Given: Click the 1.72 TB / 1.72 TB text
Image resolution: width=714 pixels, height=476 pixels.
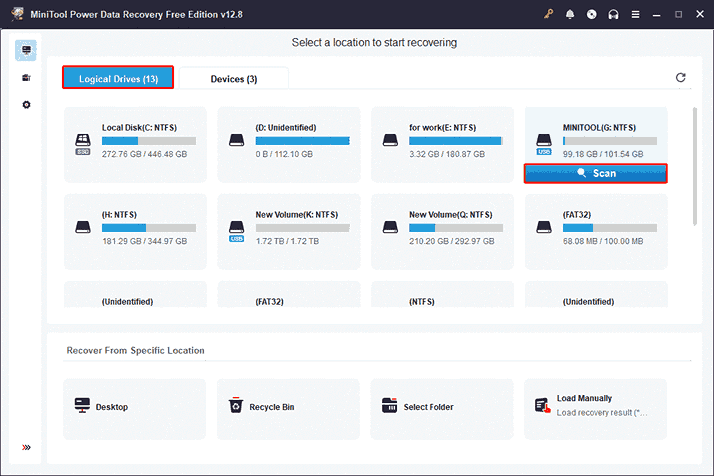Looking at the screenshot, I should coord(287,241).
